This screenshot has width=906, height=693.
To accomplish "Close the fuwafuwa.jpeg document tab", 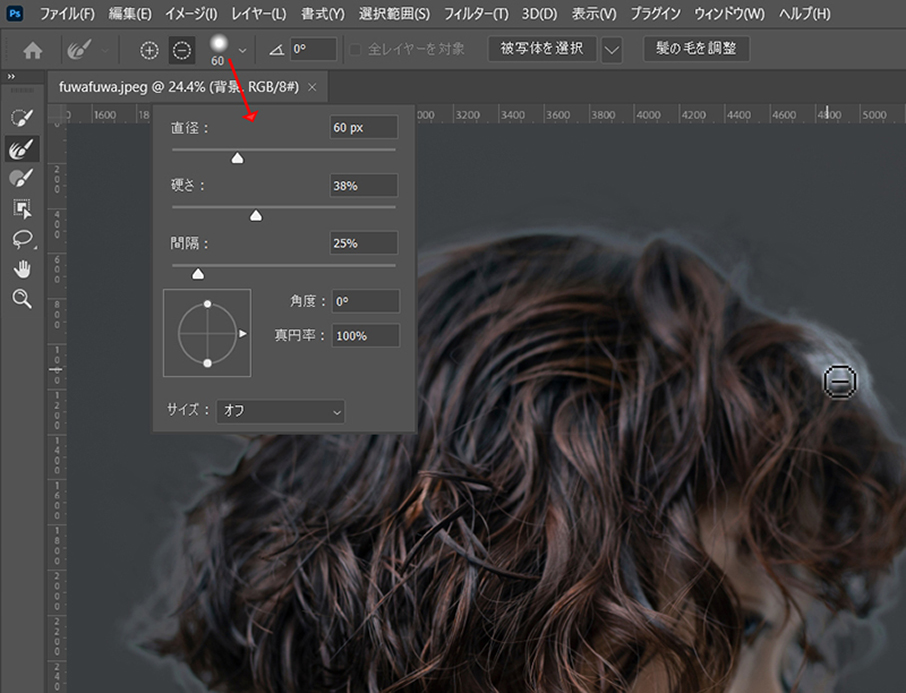I will pyautogui.click(x=312, y=87).
